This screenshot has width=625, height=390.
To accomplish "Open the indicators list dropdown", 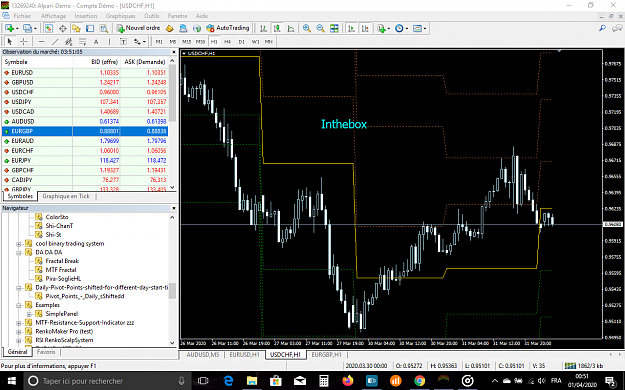I will (x=383, y=28).
